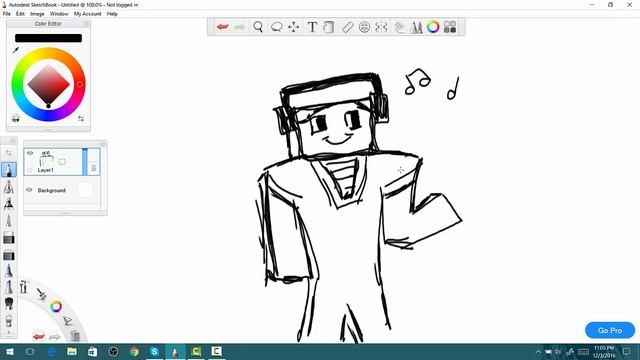Select the Ruler tool

(x=347, y=27)
